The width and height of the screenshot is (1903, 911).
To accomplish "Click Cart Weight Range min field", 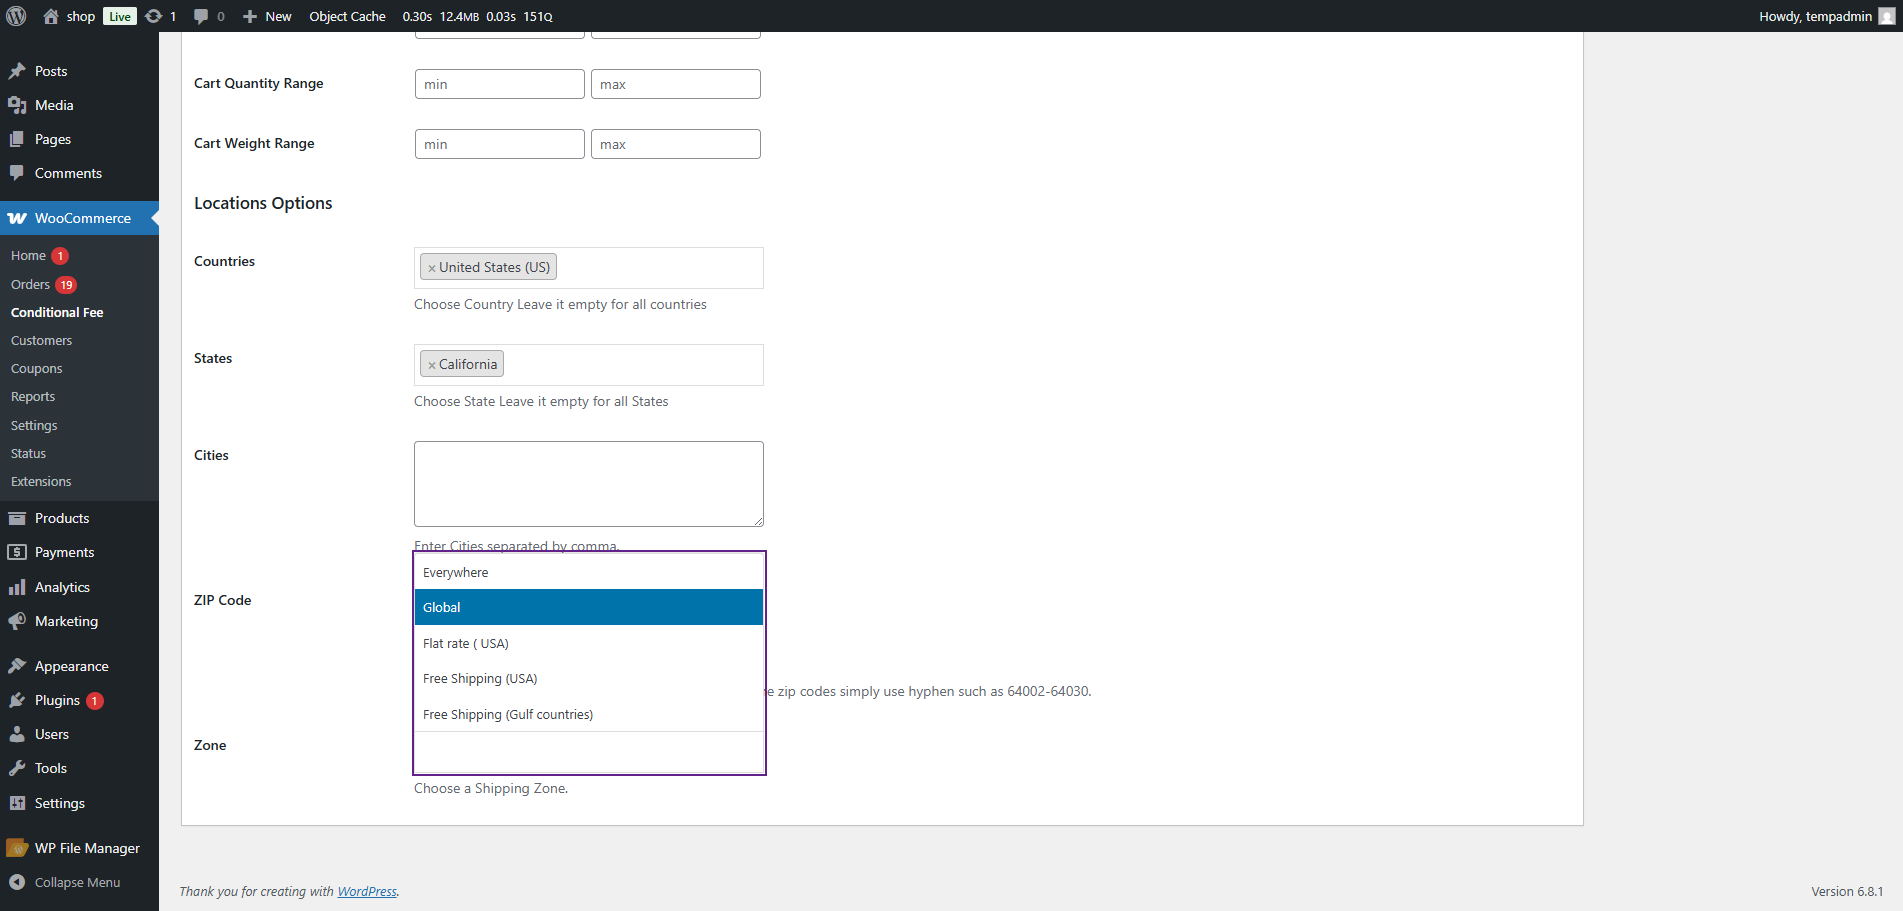I will [500, 144].
